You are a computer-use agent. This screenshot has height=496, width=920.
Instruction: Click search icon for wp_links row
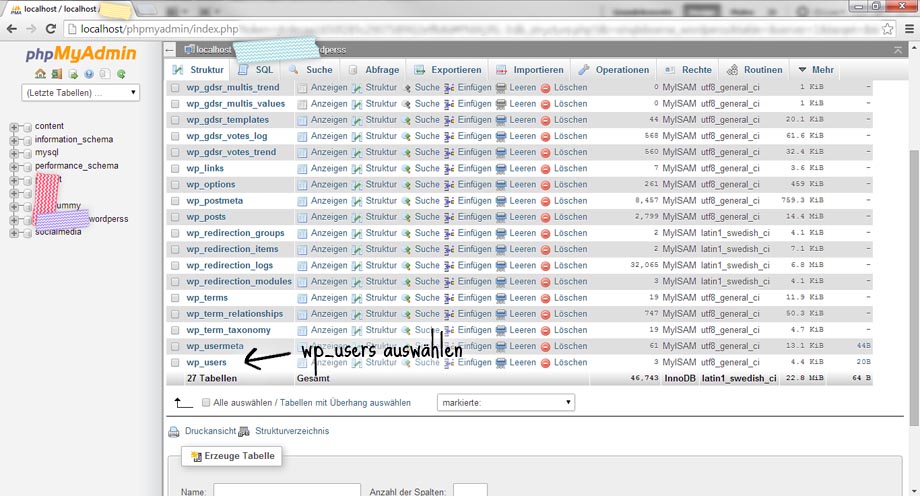click(x=406, y=168)
